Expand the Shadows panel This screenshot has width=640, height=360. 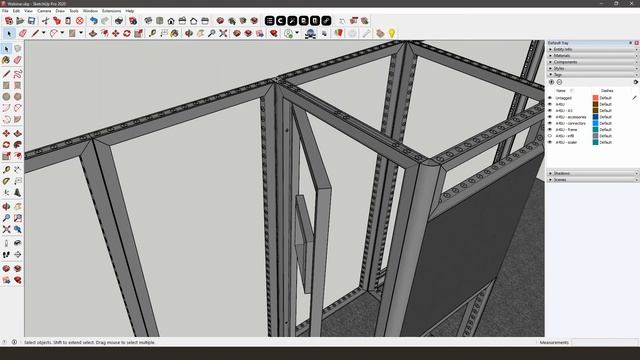(x=592, y=173)
